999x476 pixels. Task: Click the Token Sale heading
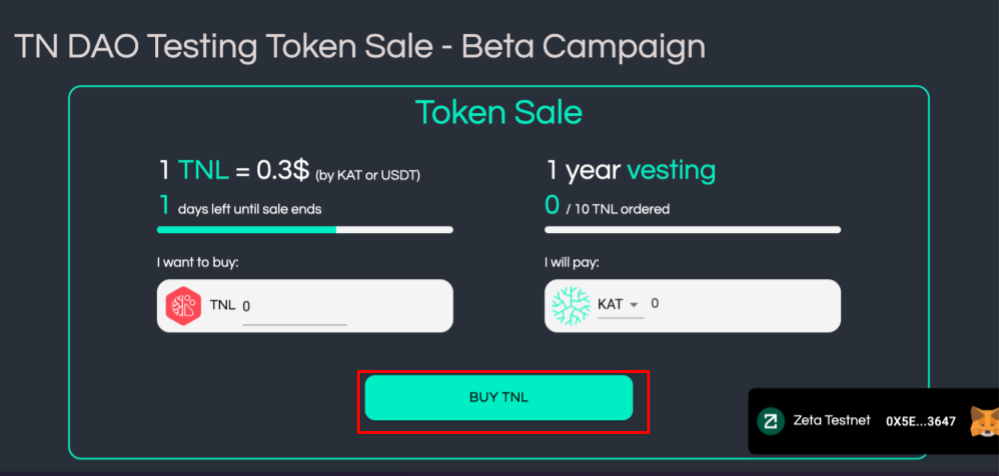498,112
